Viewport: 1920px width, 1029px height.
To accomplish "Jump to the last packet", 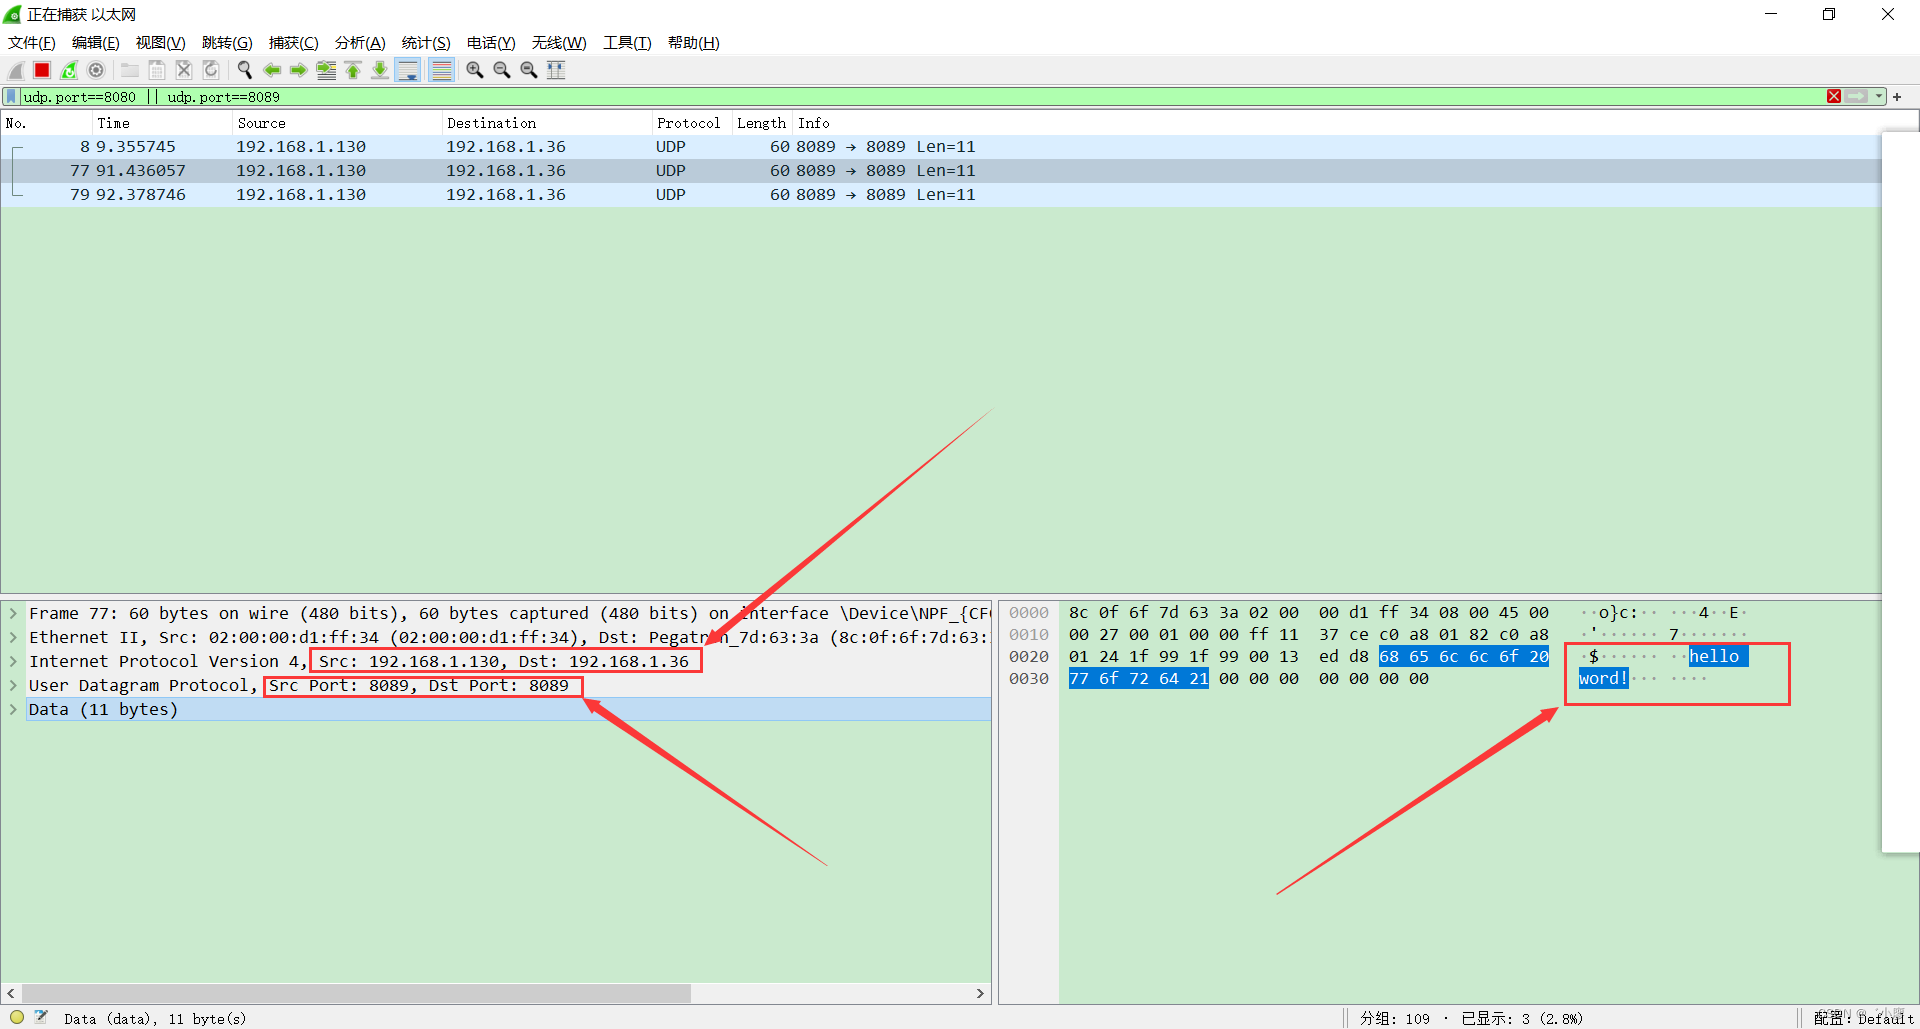I will 380,70.
